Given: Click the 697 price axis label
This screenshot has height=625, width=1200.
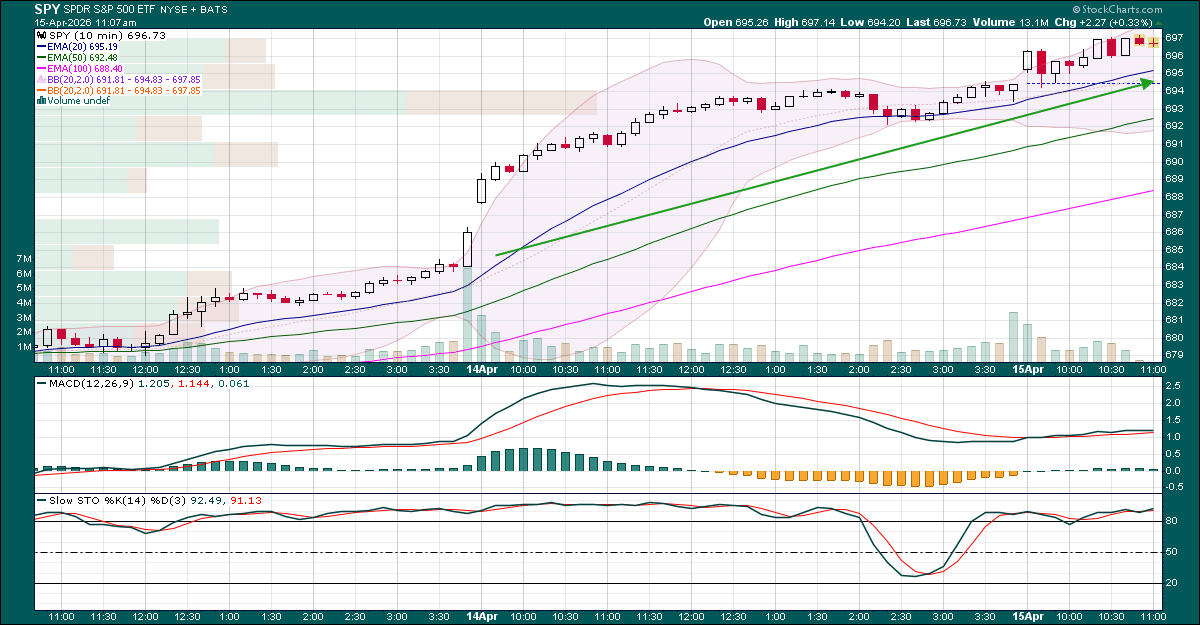Looking at the screenshot, I should (x=1174, y=38).
